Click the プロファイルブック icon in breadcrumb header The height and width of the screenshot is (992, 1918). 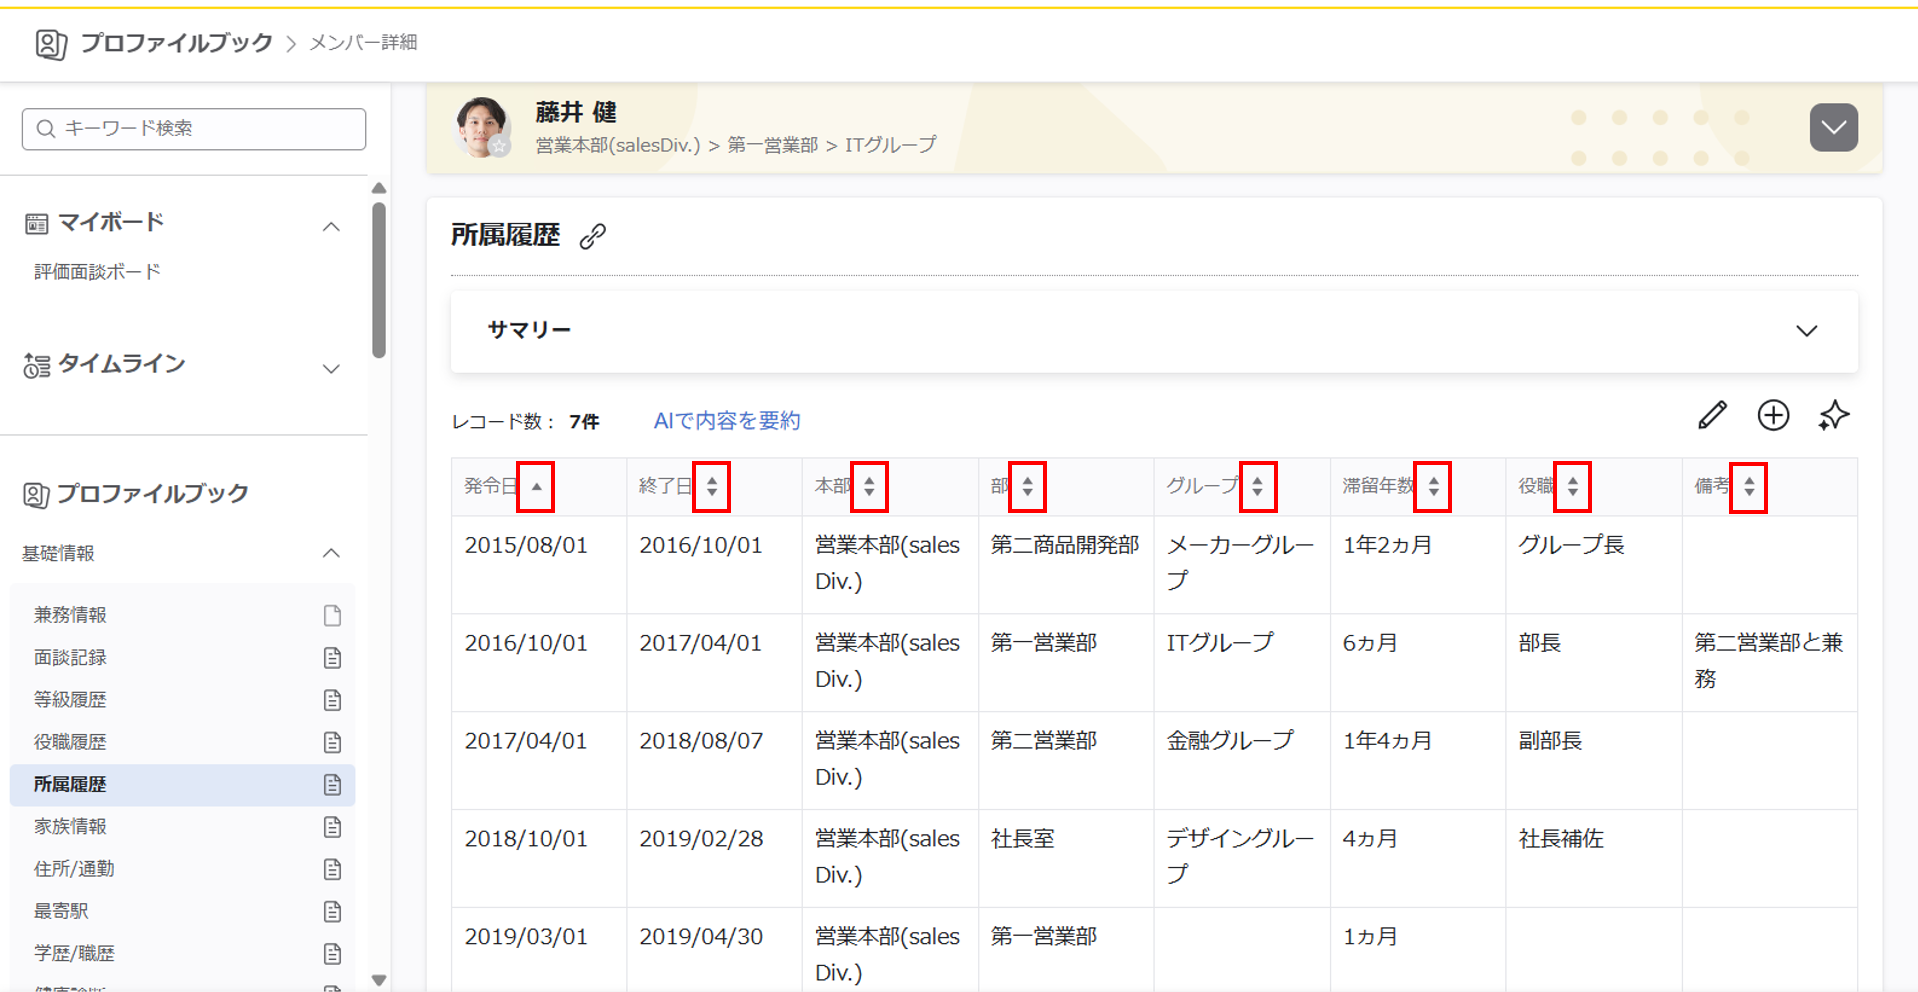click(x=51, y=44)
